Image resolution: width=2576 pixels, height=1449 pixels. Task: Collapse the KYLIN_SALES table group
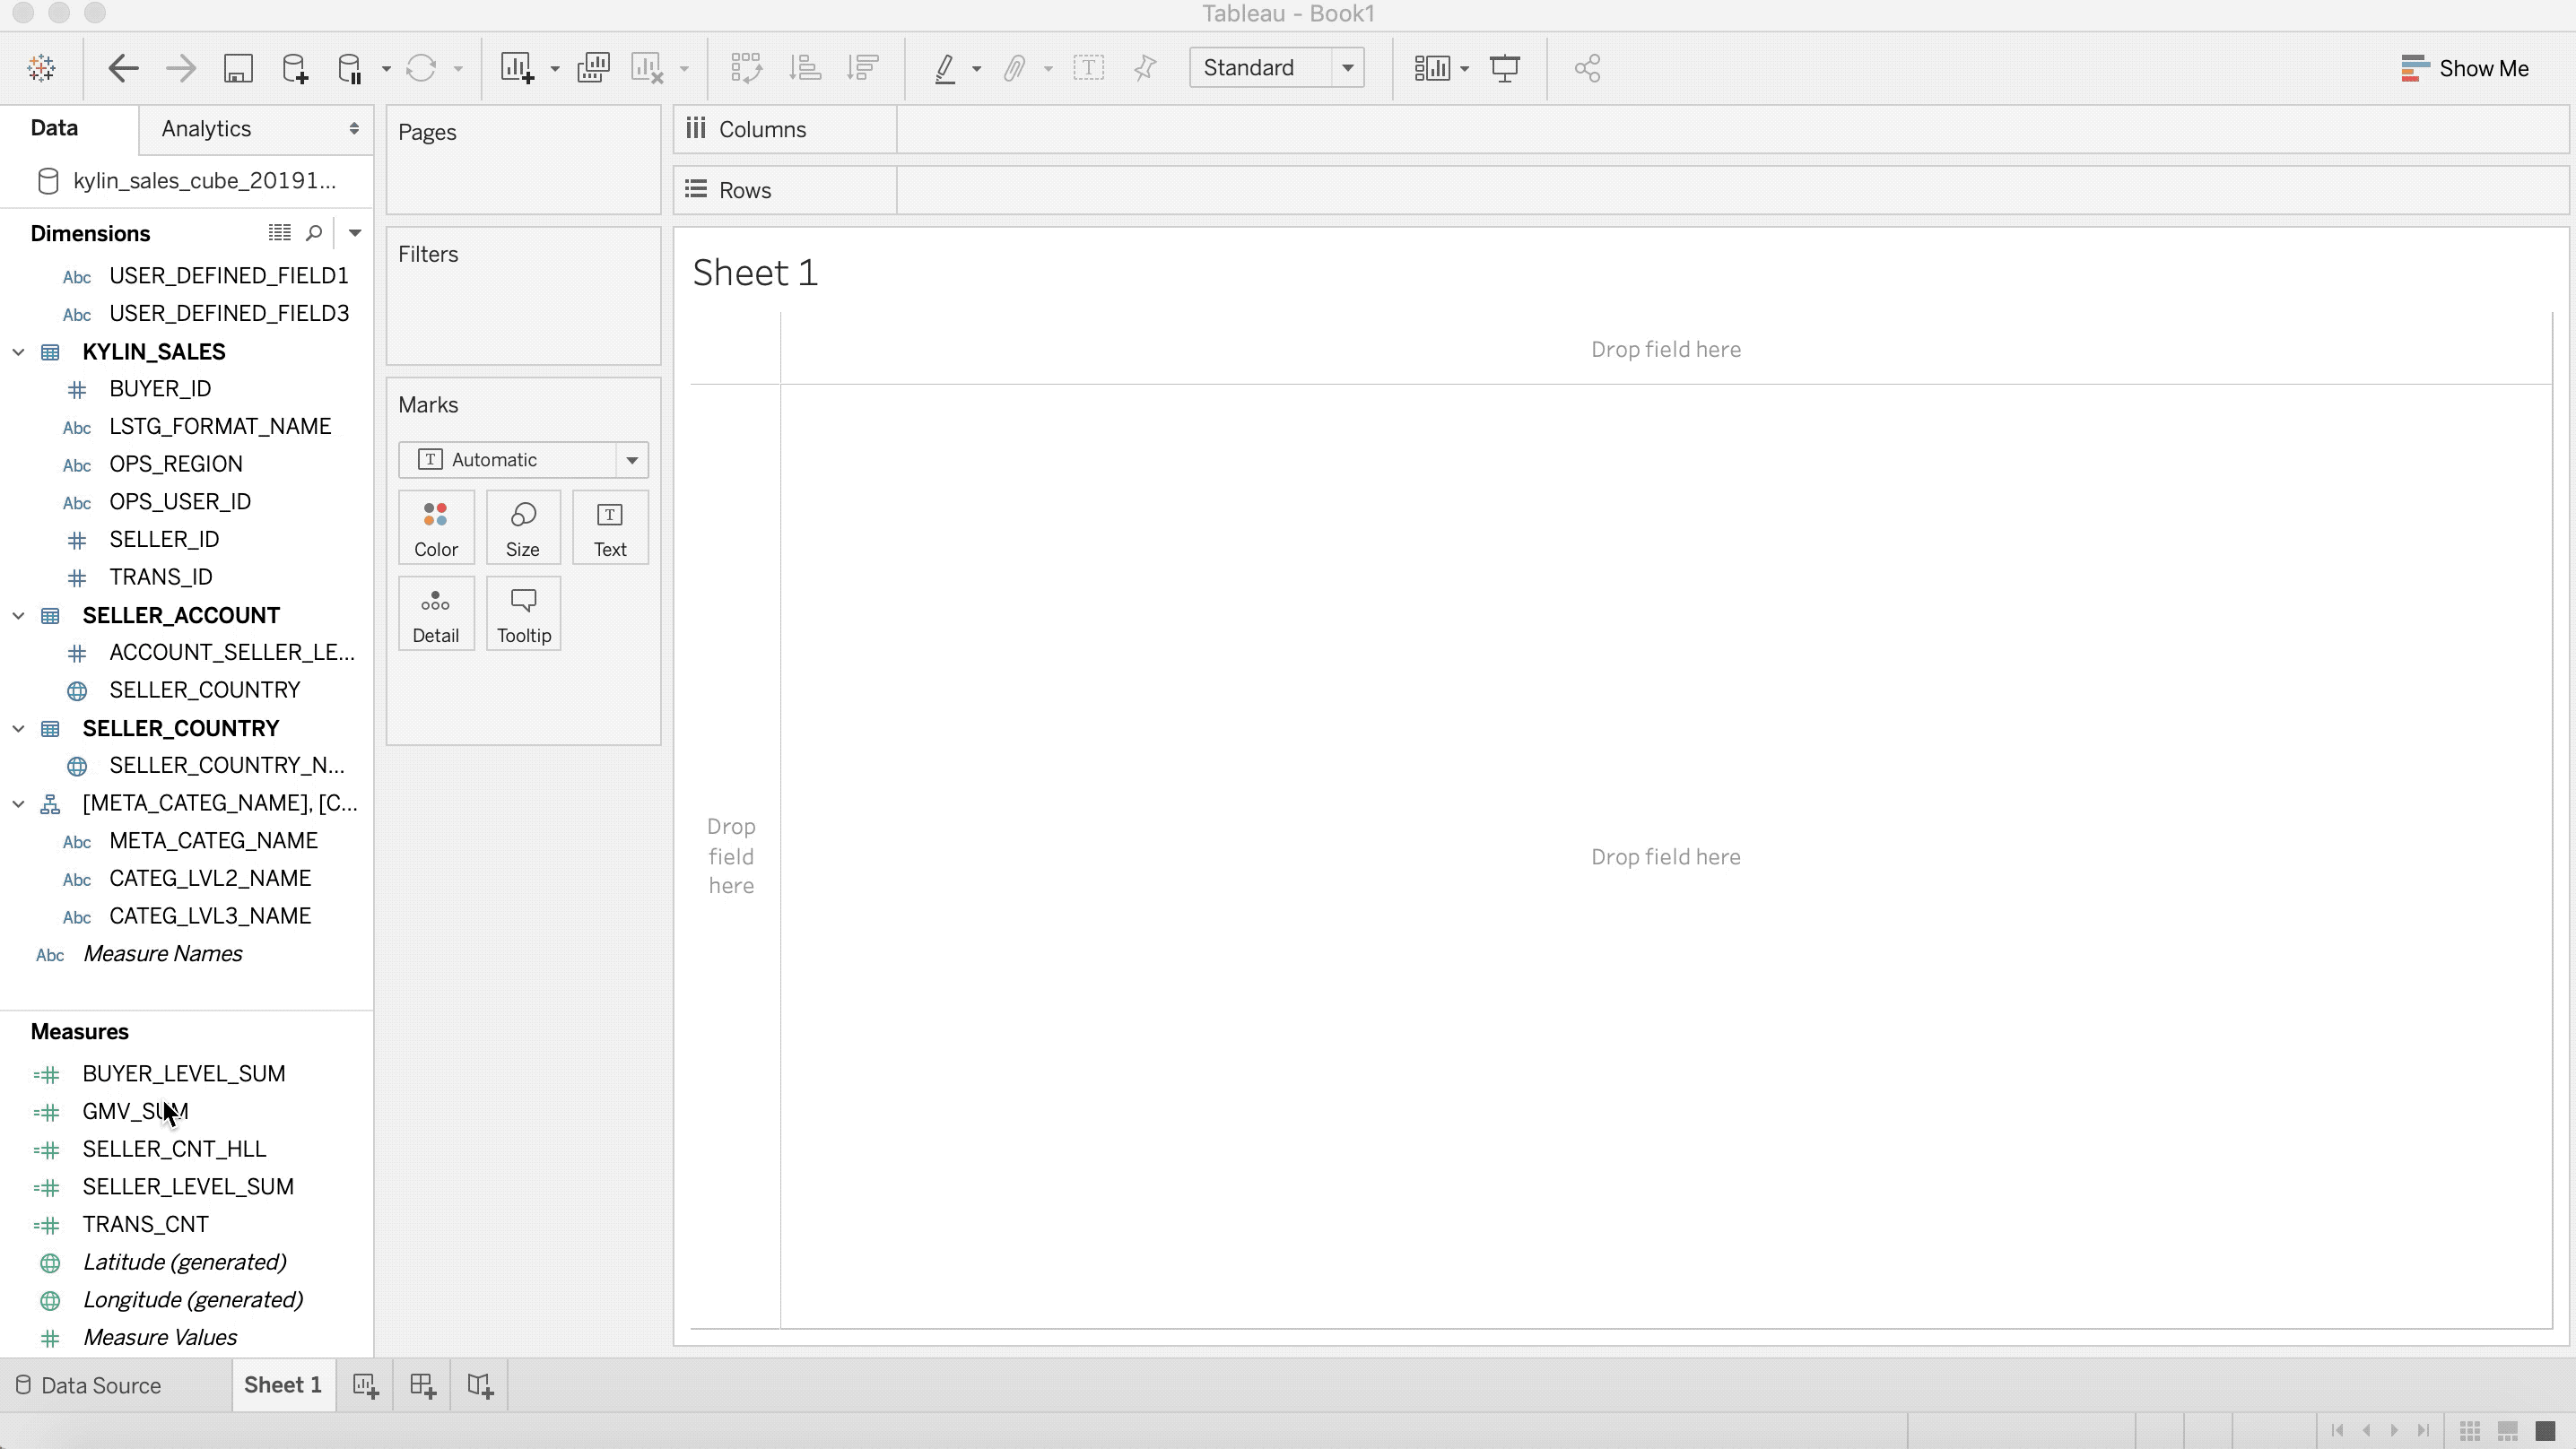(x=18, y=352)
